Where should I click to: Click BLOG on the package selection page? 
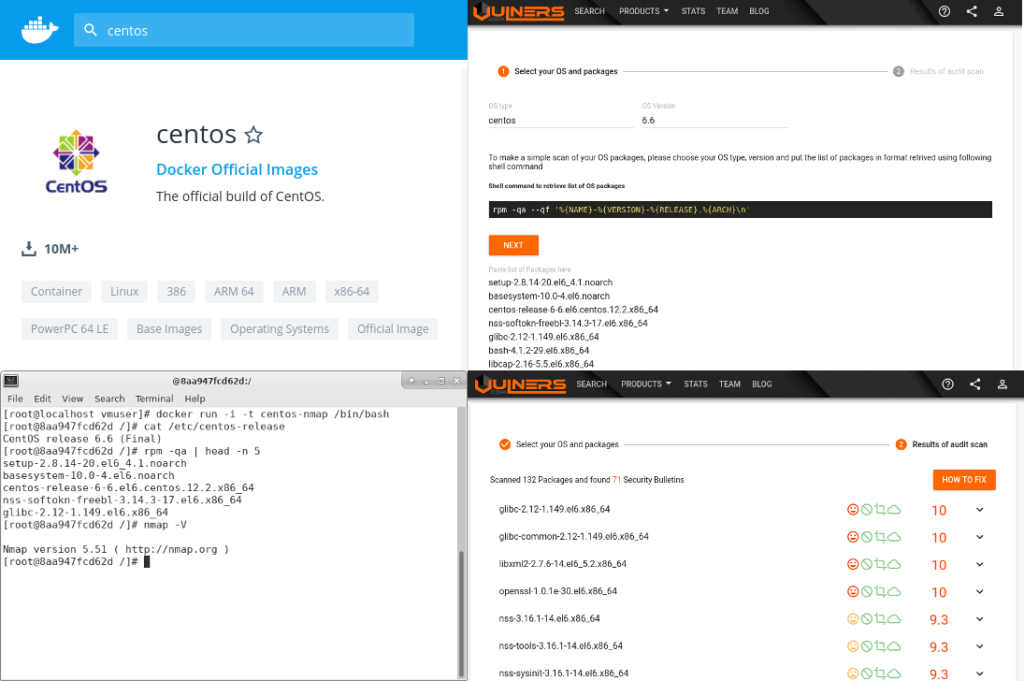759,11
